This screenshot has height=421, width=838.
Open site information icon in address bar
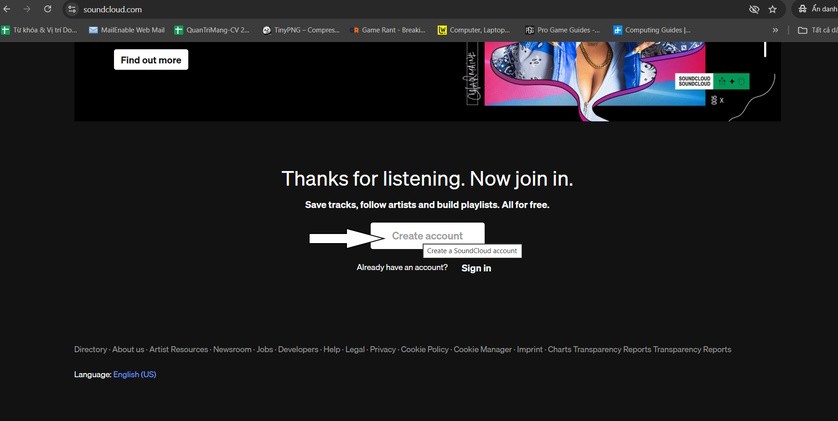click(x=72, y=9)
